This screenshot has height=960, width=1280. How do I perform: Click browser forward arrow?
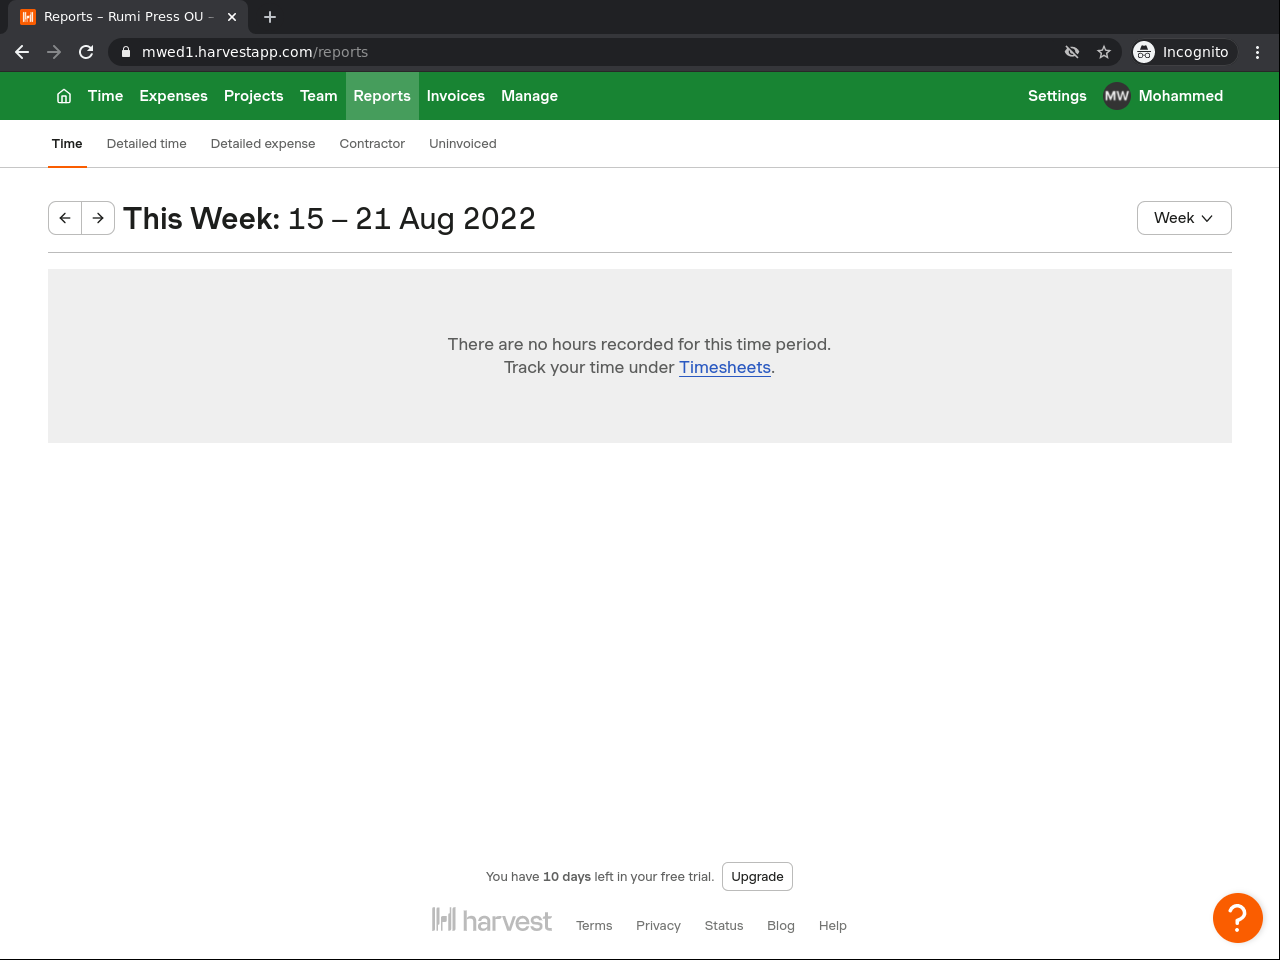(54, 52)
